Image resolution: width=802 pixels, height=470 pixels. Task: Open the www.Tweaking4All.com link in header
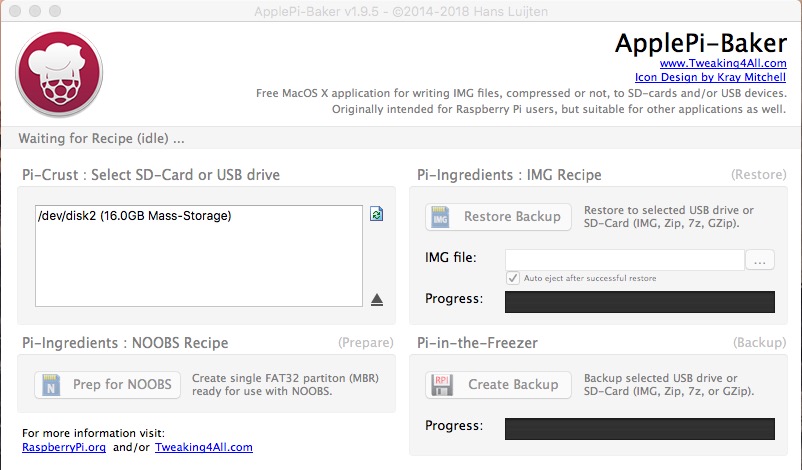point(723,63)
